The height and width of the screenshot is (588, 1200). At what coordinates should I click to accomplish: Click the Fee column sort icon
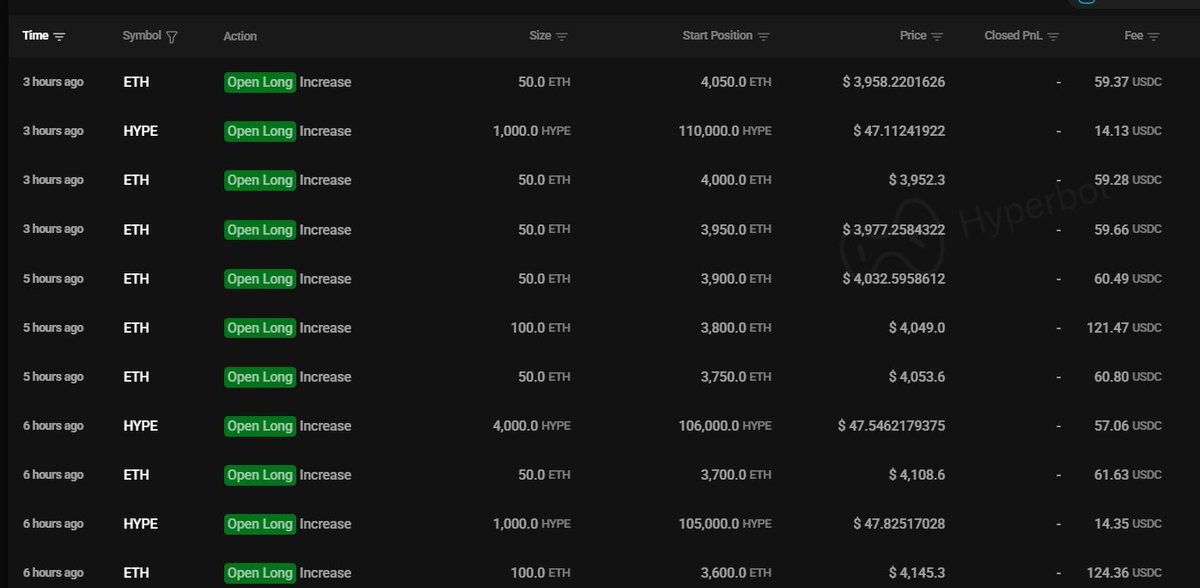tap(1154, 37)
